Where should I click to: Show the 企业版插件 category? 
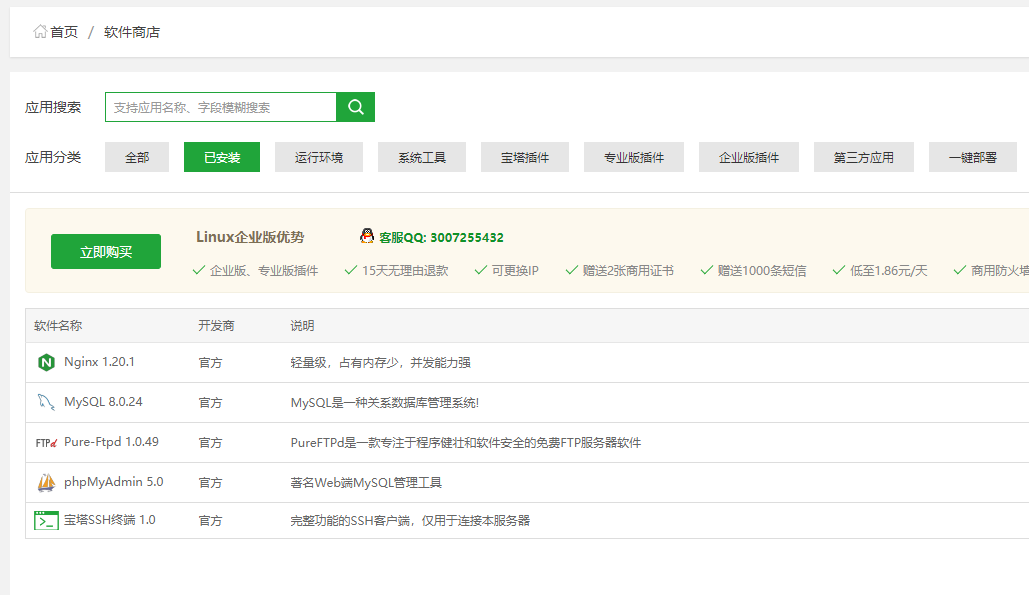coord(749,157)
